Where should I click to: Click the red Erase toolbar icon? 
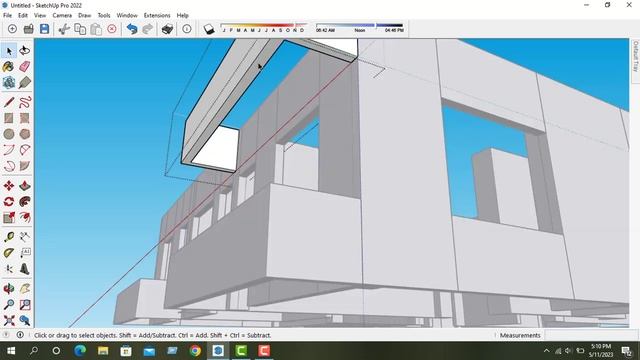[x=112, y=29]
